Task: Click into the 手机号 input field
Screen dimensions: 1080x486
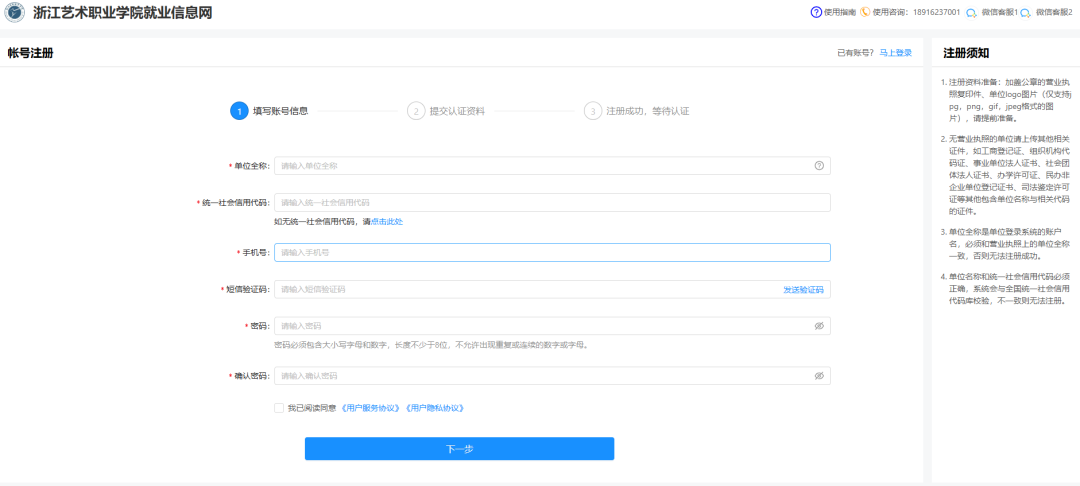Action: (552, 253)
